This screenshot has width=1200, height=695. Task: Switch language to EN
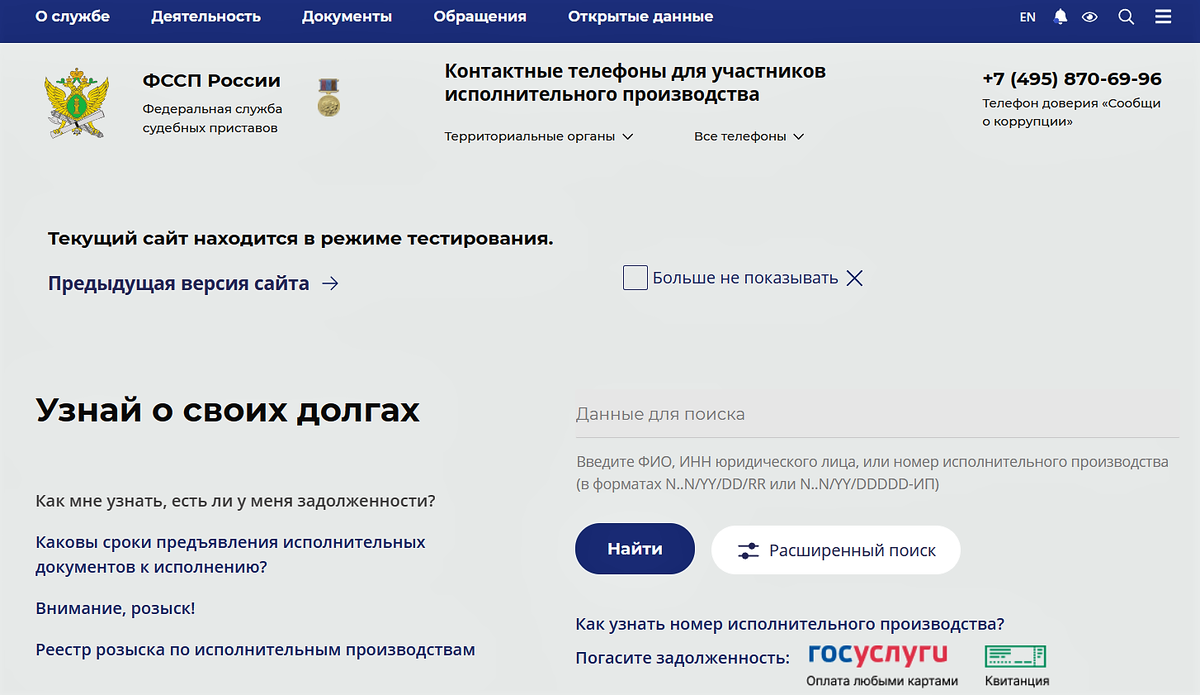click(x=1027, y=17)
